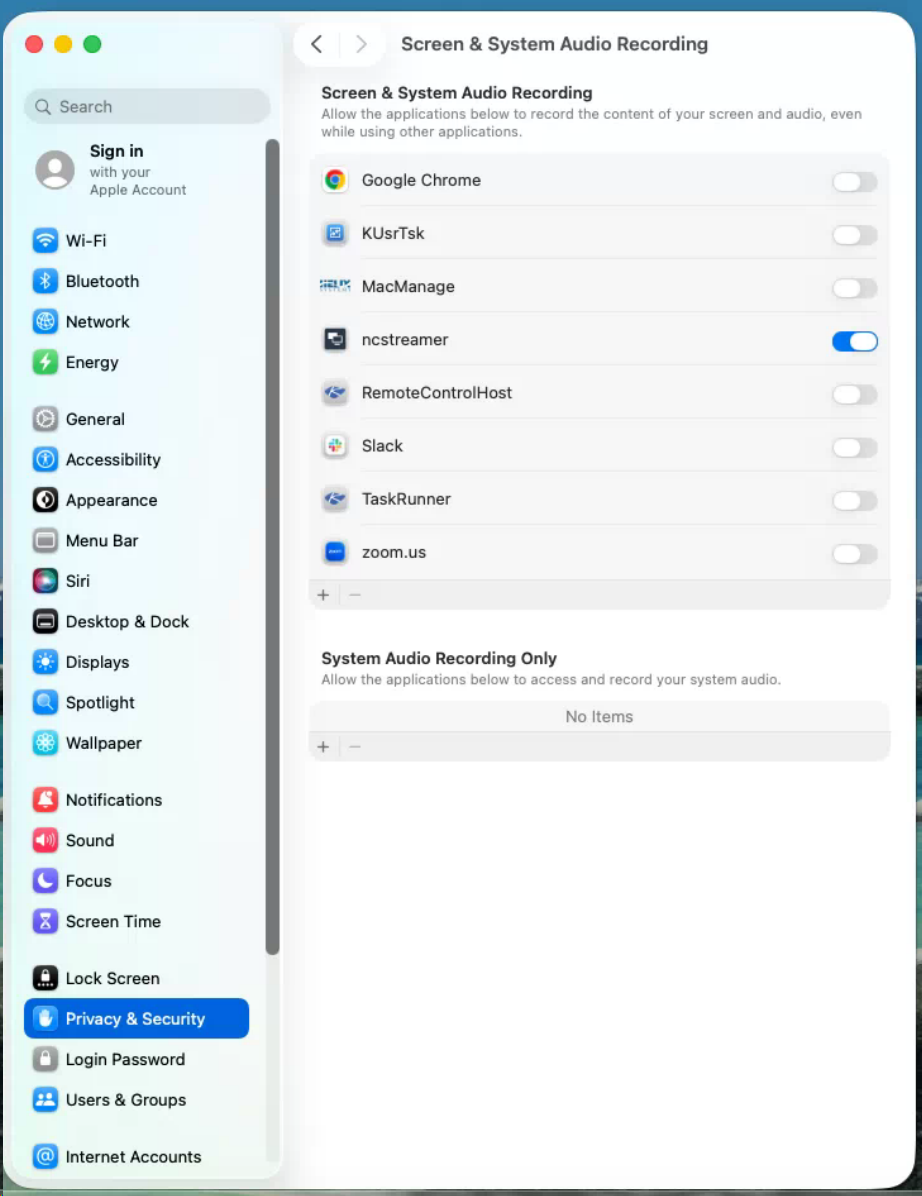Screen dimensions: 922x1196
Task: Click the Slack app icon
Action: (335, 445)
